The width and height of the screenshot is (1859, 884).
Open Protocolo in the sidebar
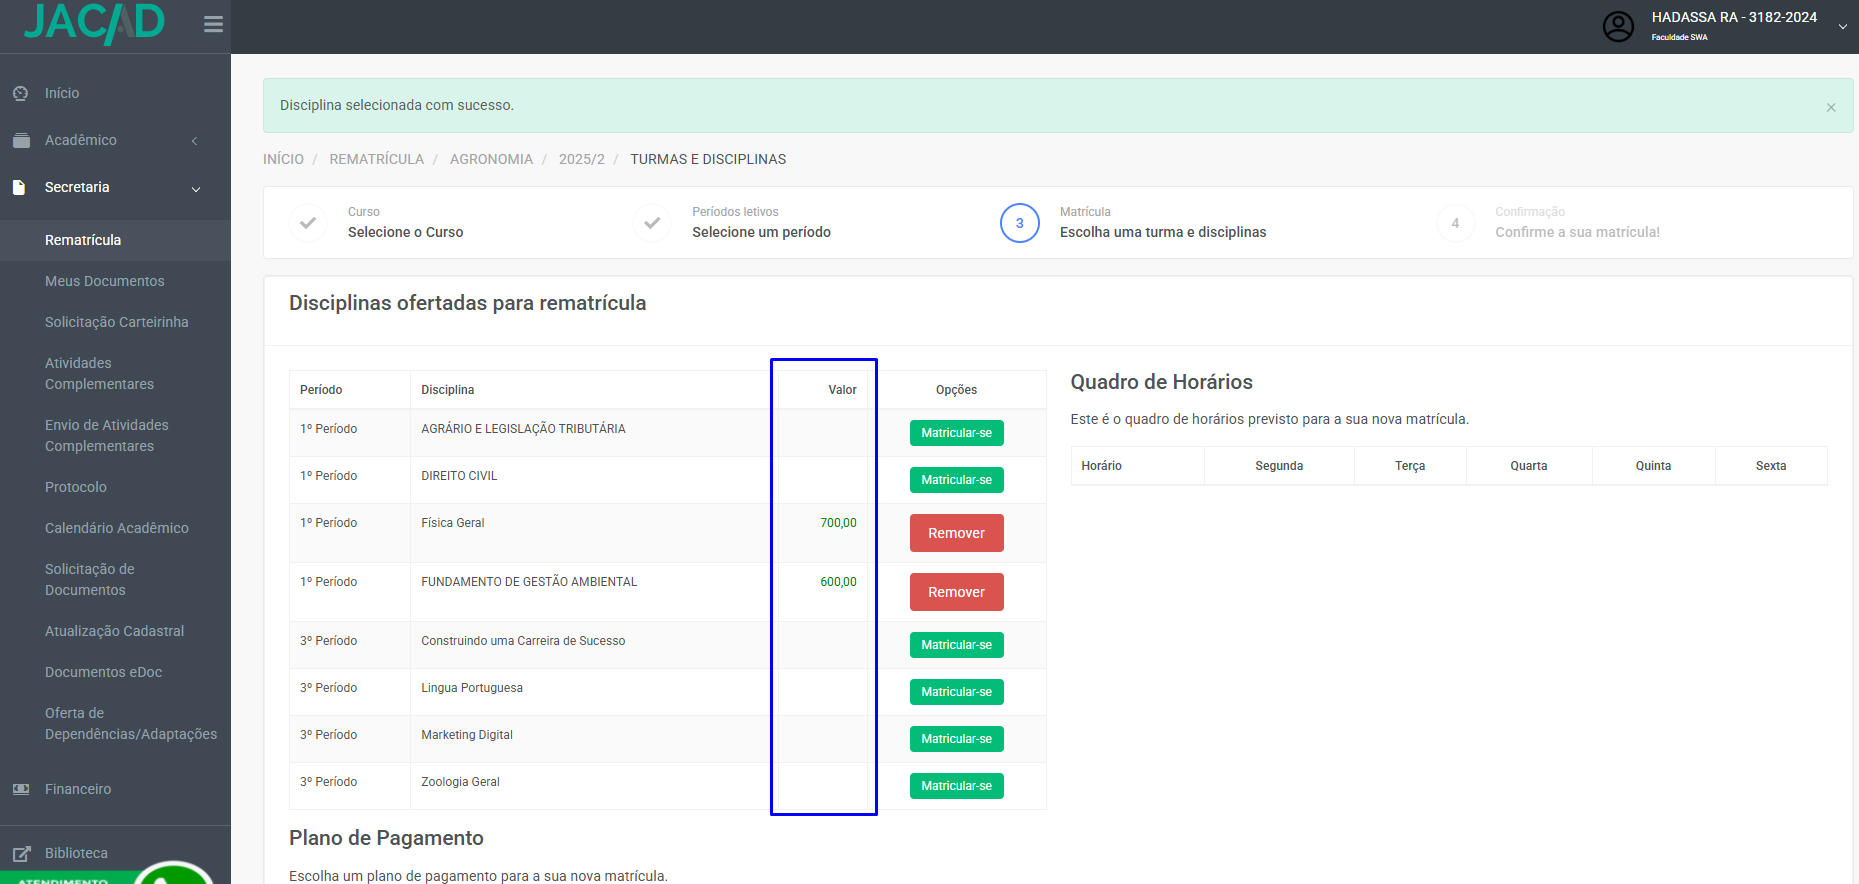76,487
